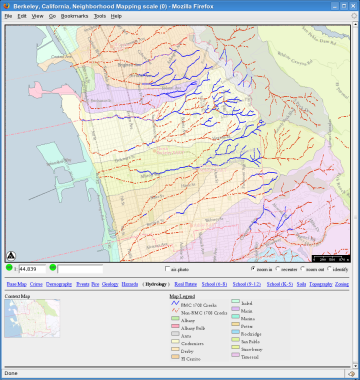Open the Crime map layer link
The width and height of the screenshot is (360, 380).
(36, 284)
